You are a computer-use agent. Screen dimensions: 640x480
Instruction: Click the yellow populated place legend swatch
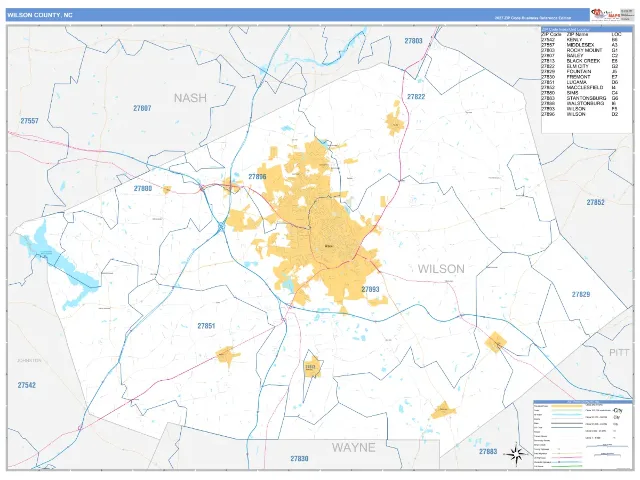pos(566,406)
